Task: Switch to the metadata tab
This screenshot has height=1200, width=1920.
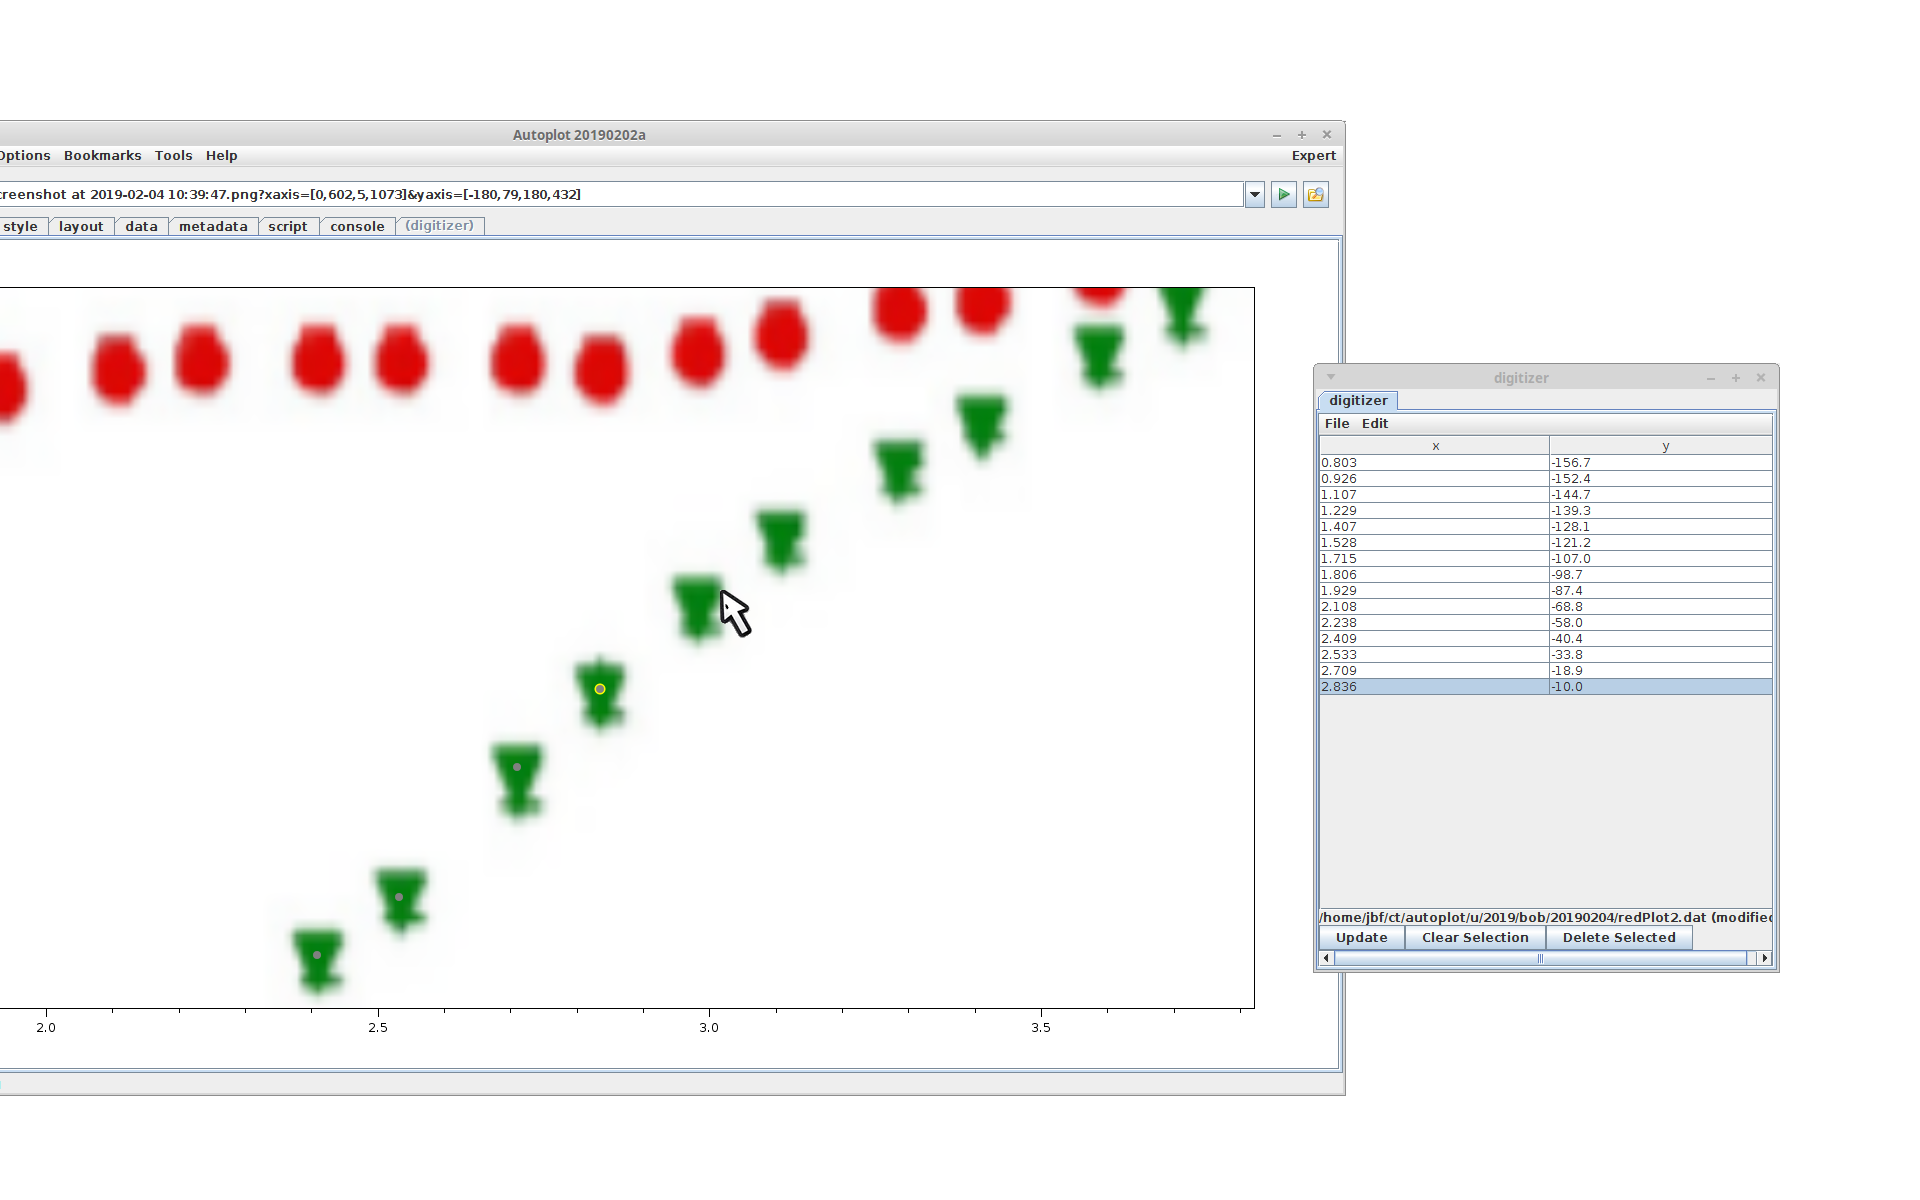Action: 213,227
